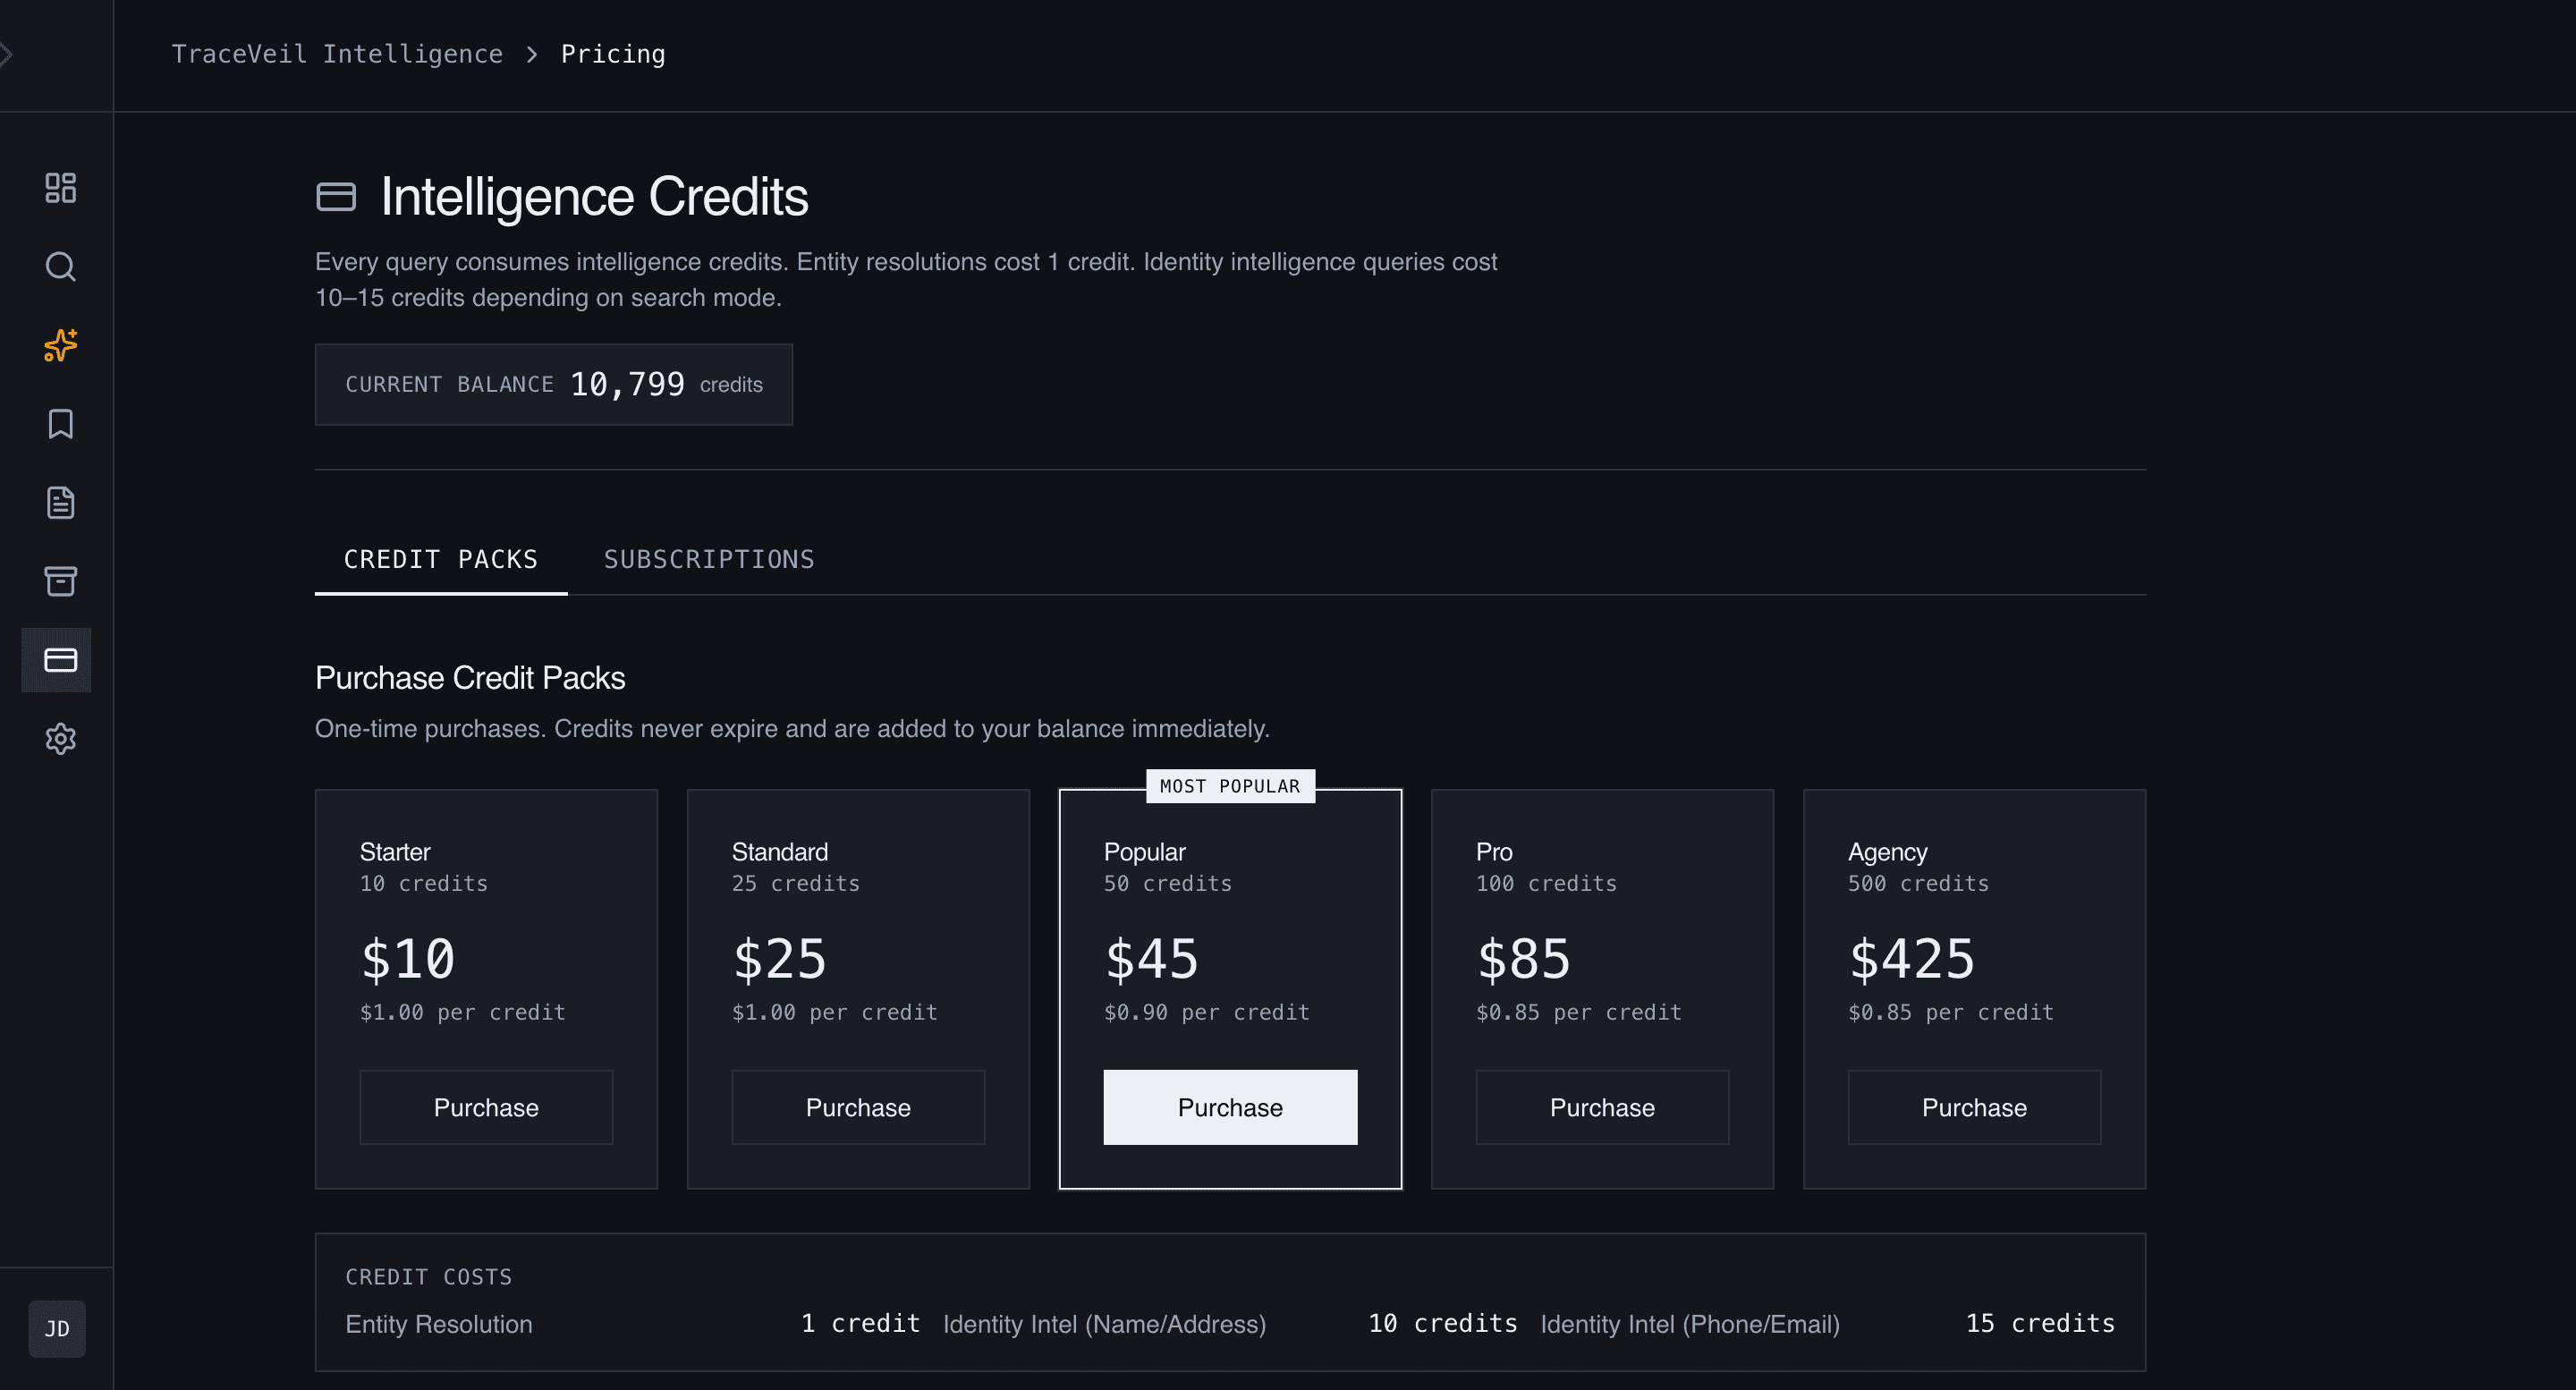Switch to the SUBSCRIPTIONS tab

click(708, 559)
